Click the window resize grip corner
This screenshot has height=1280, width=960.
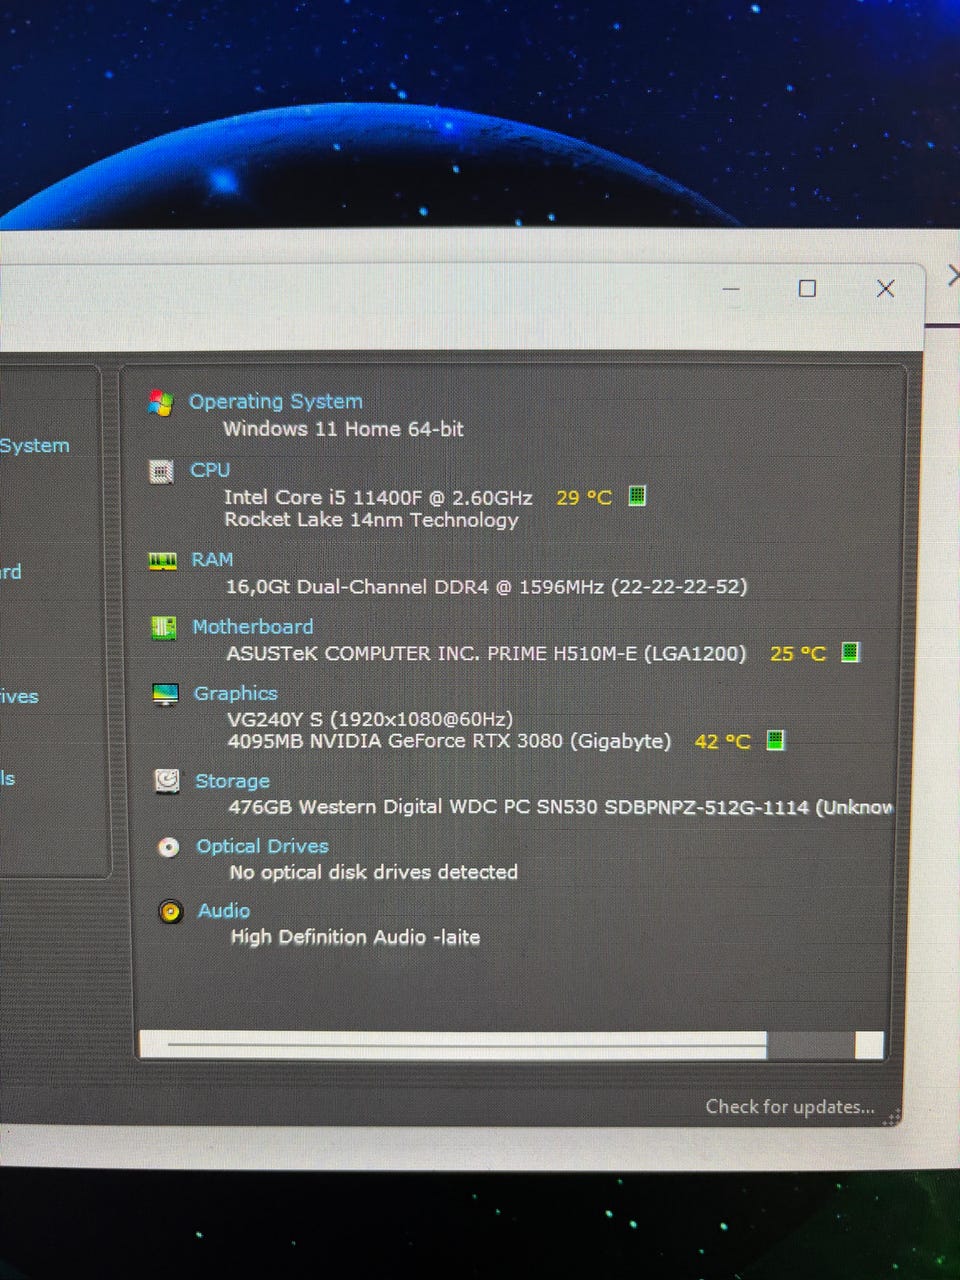[x=893, y=1117]
